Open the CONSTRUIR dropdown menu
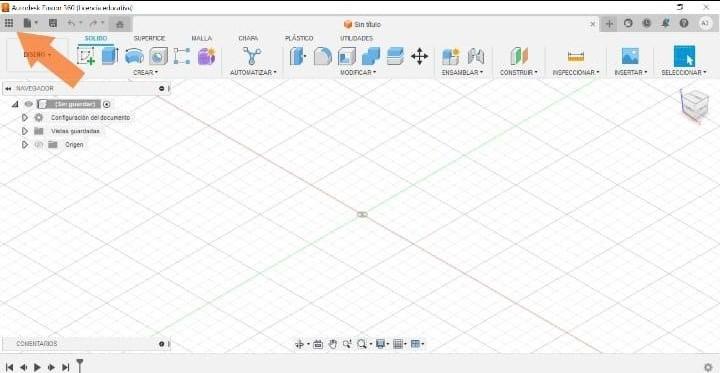This screenshot has width=720, height=373. point(518,73)
